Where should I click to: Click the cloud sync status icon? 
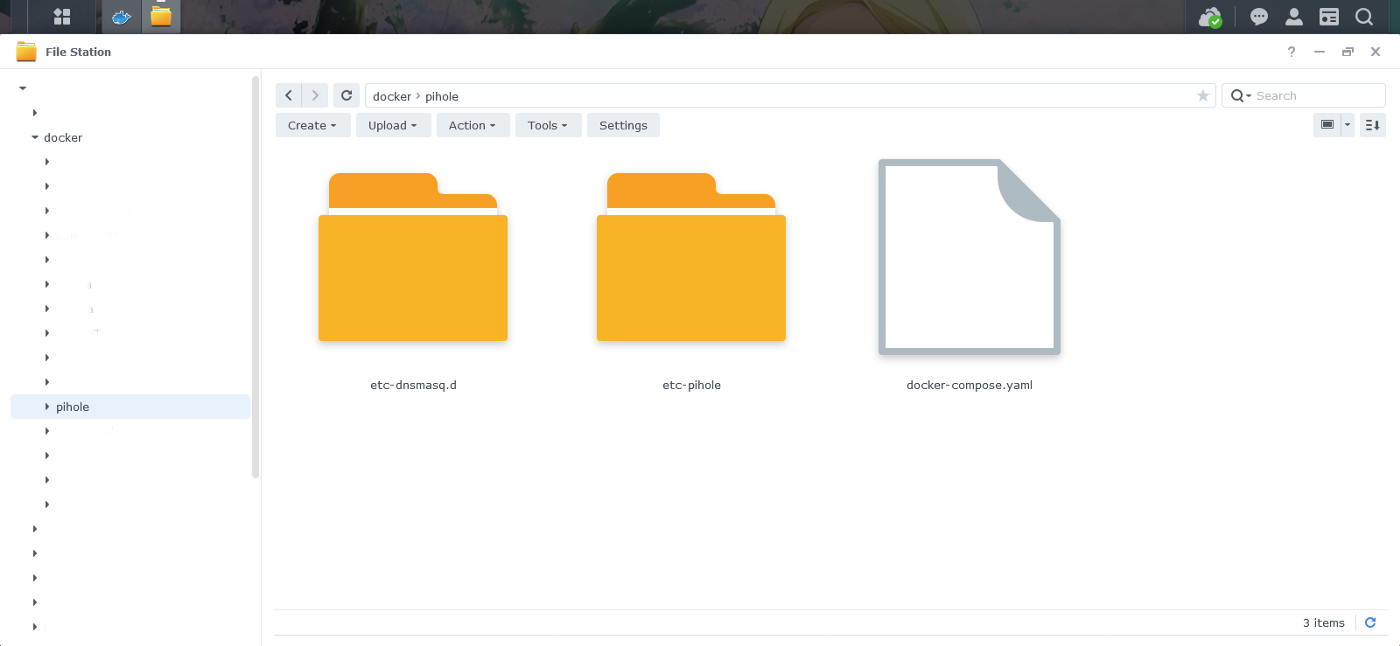(x=1210, y=17)
